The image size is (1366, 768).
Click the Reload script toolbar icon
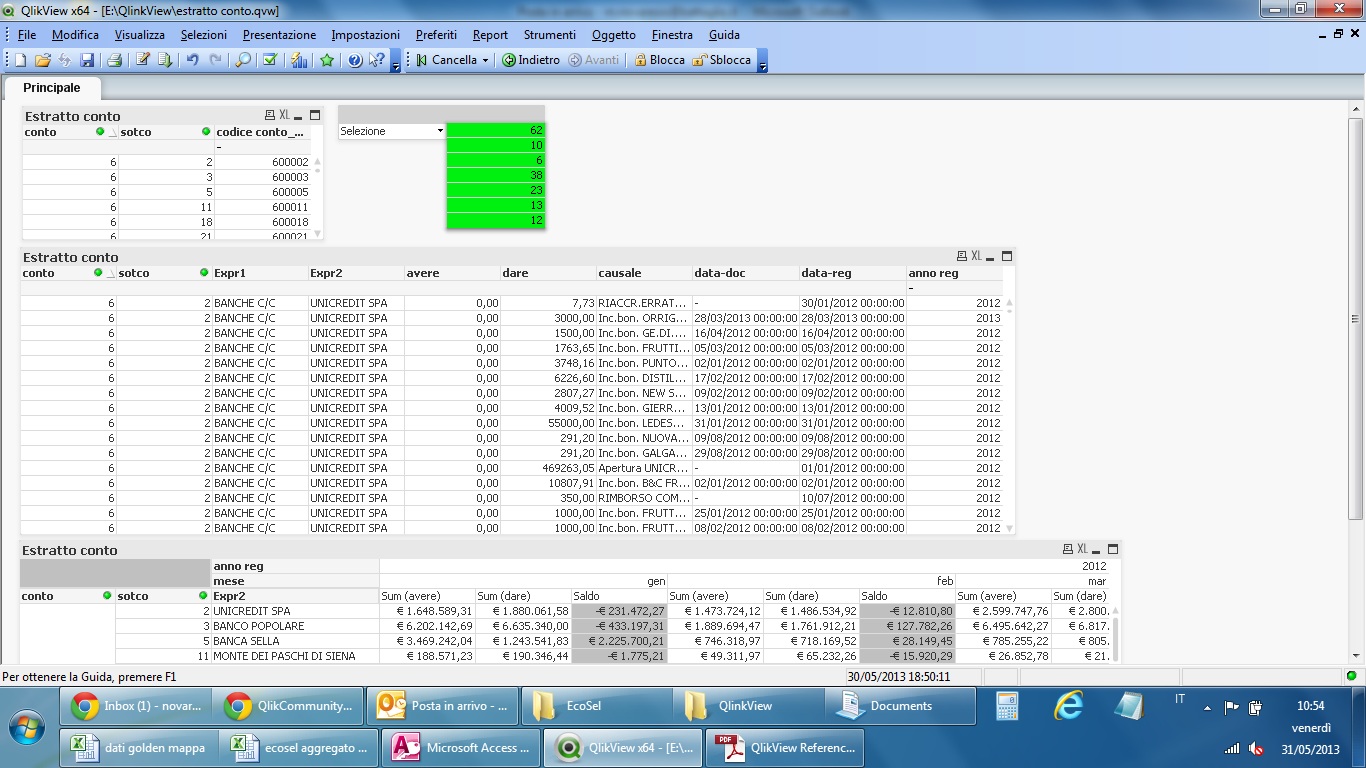165,60
